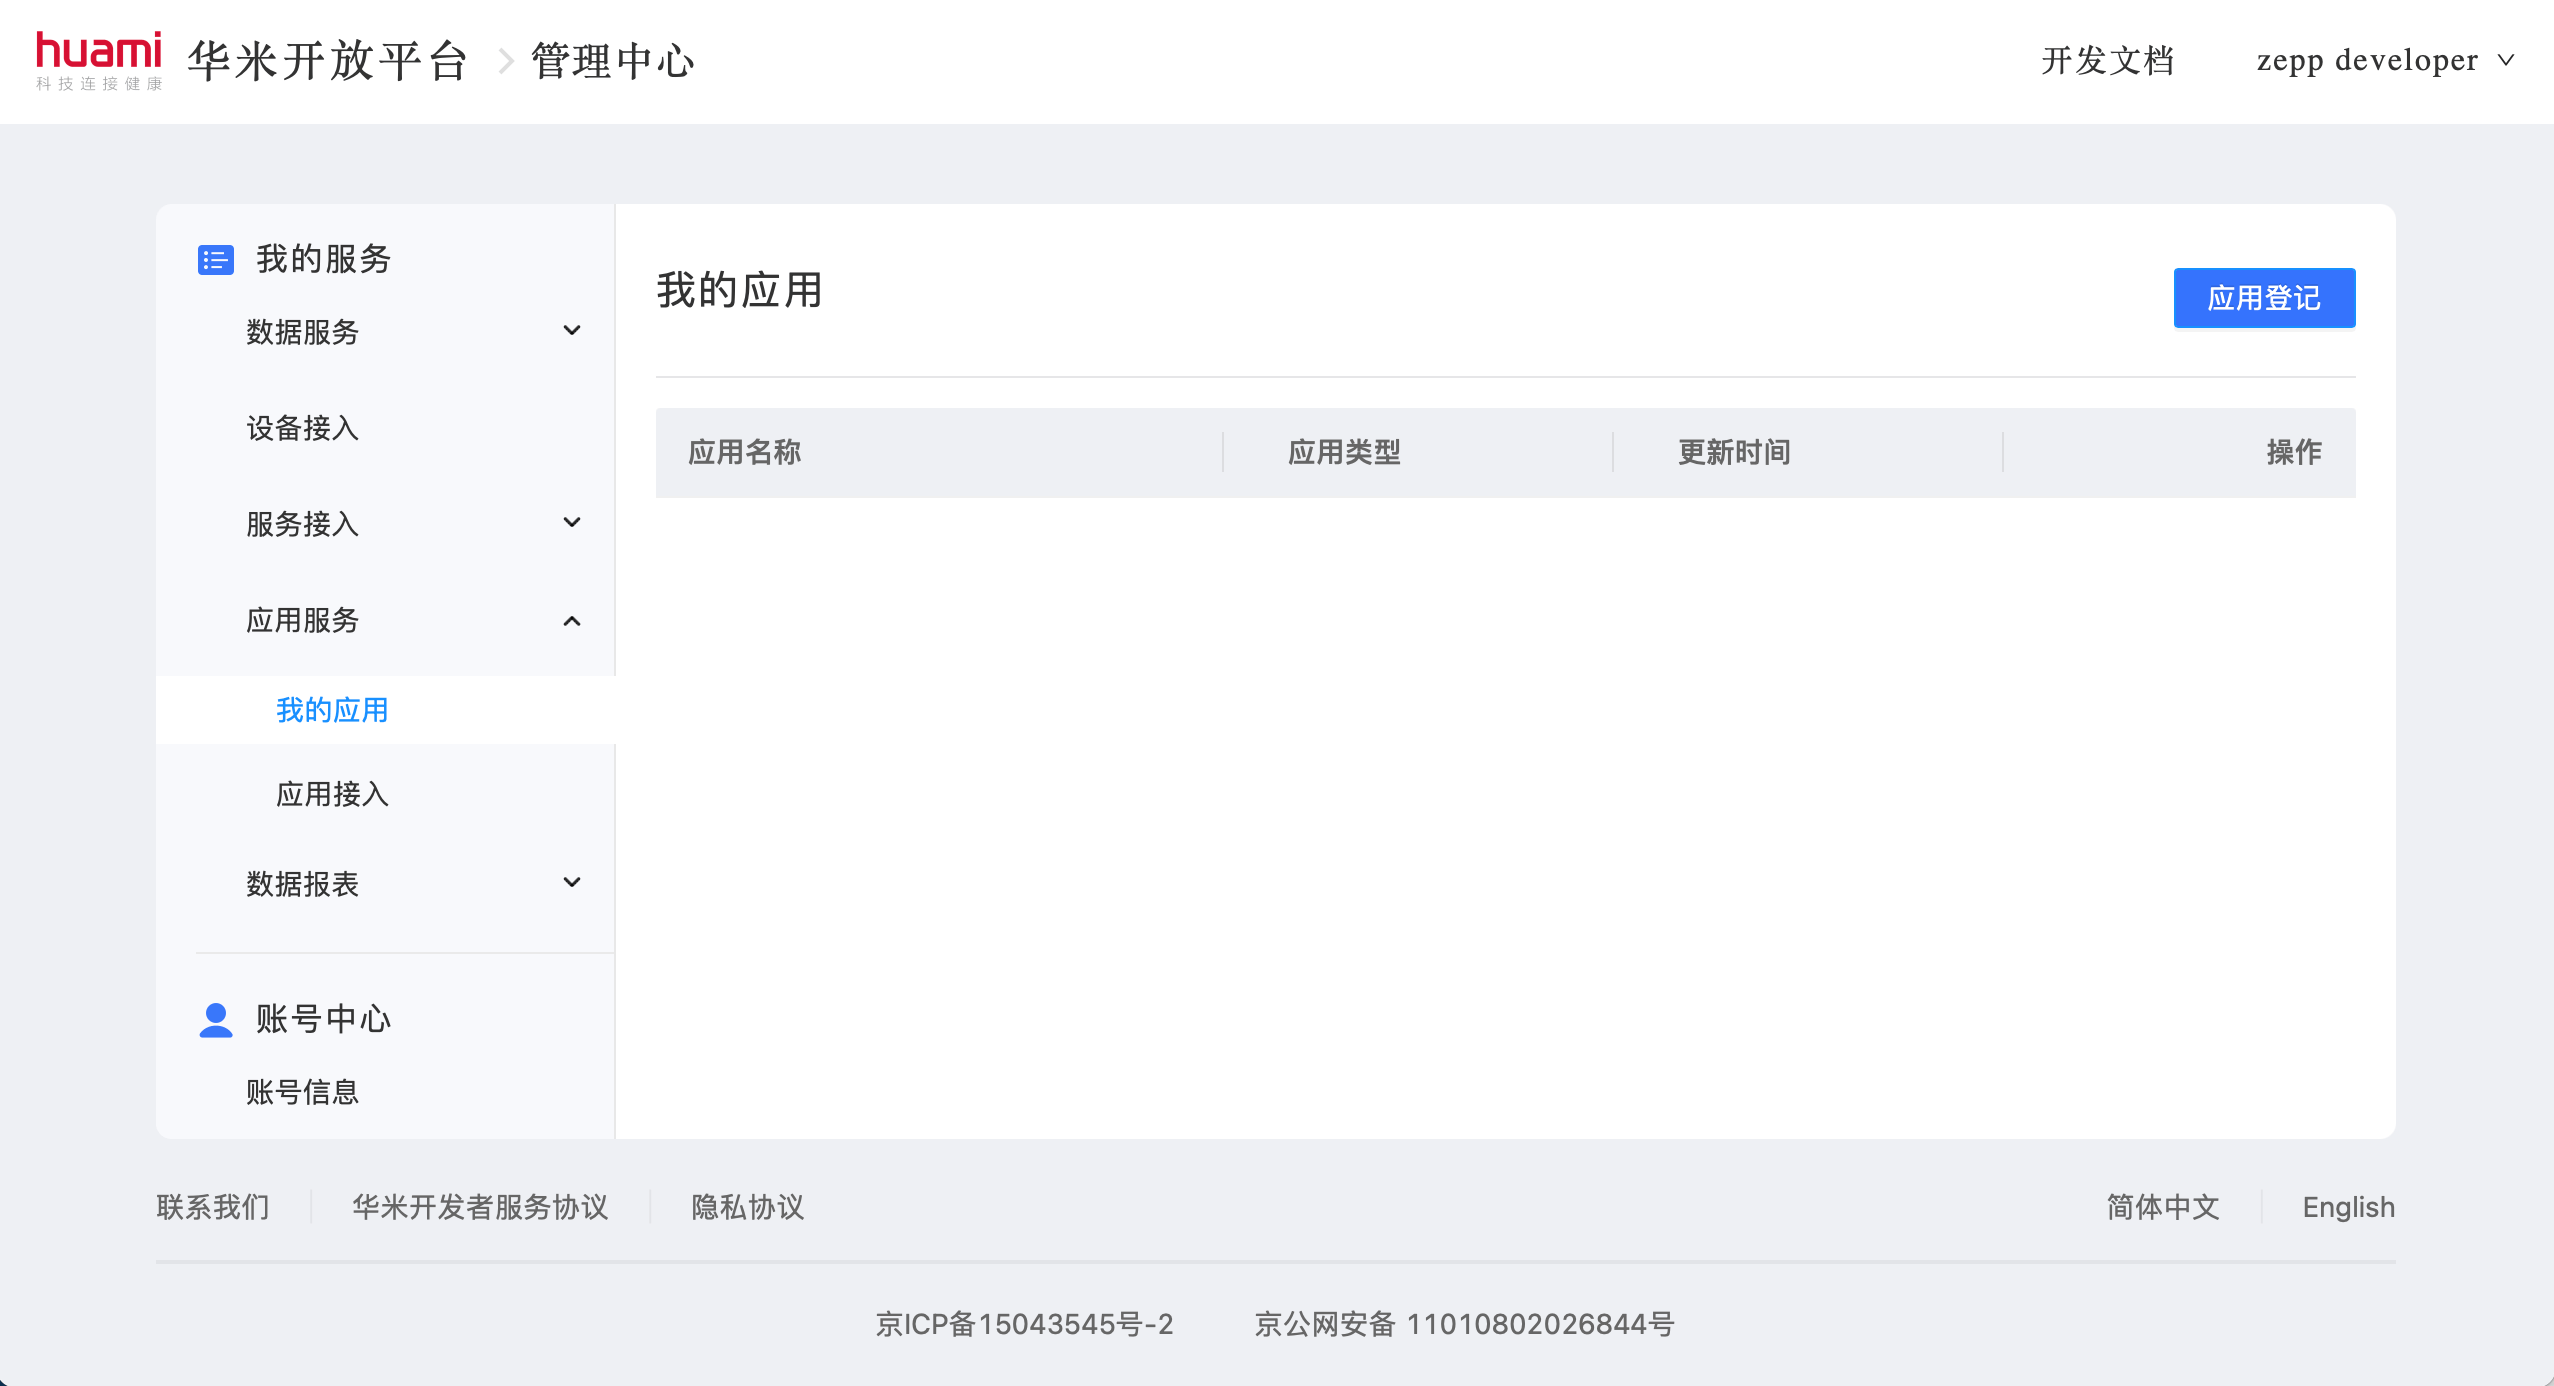The width and height of the screenshot is (2554, 1386).
Task: Click the 应用名称 column header
Action: [x=745, y=452]
